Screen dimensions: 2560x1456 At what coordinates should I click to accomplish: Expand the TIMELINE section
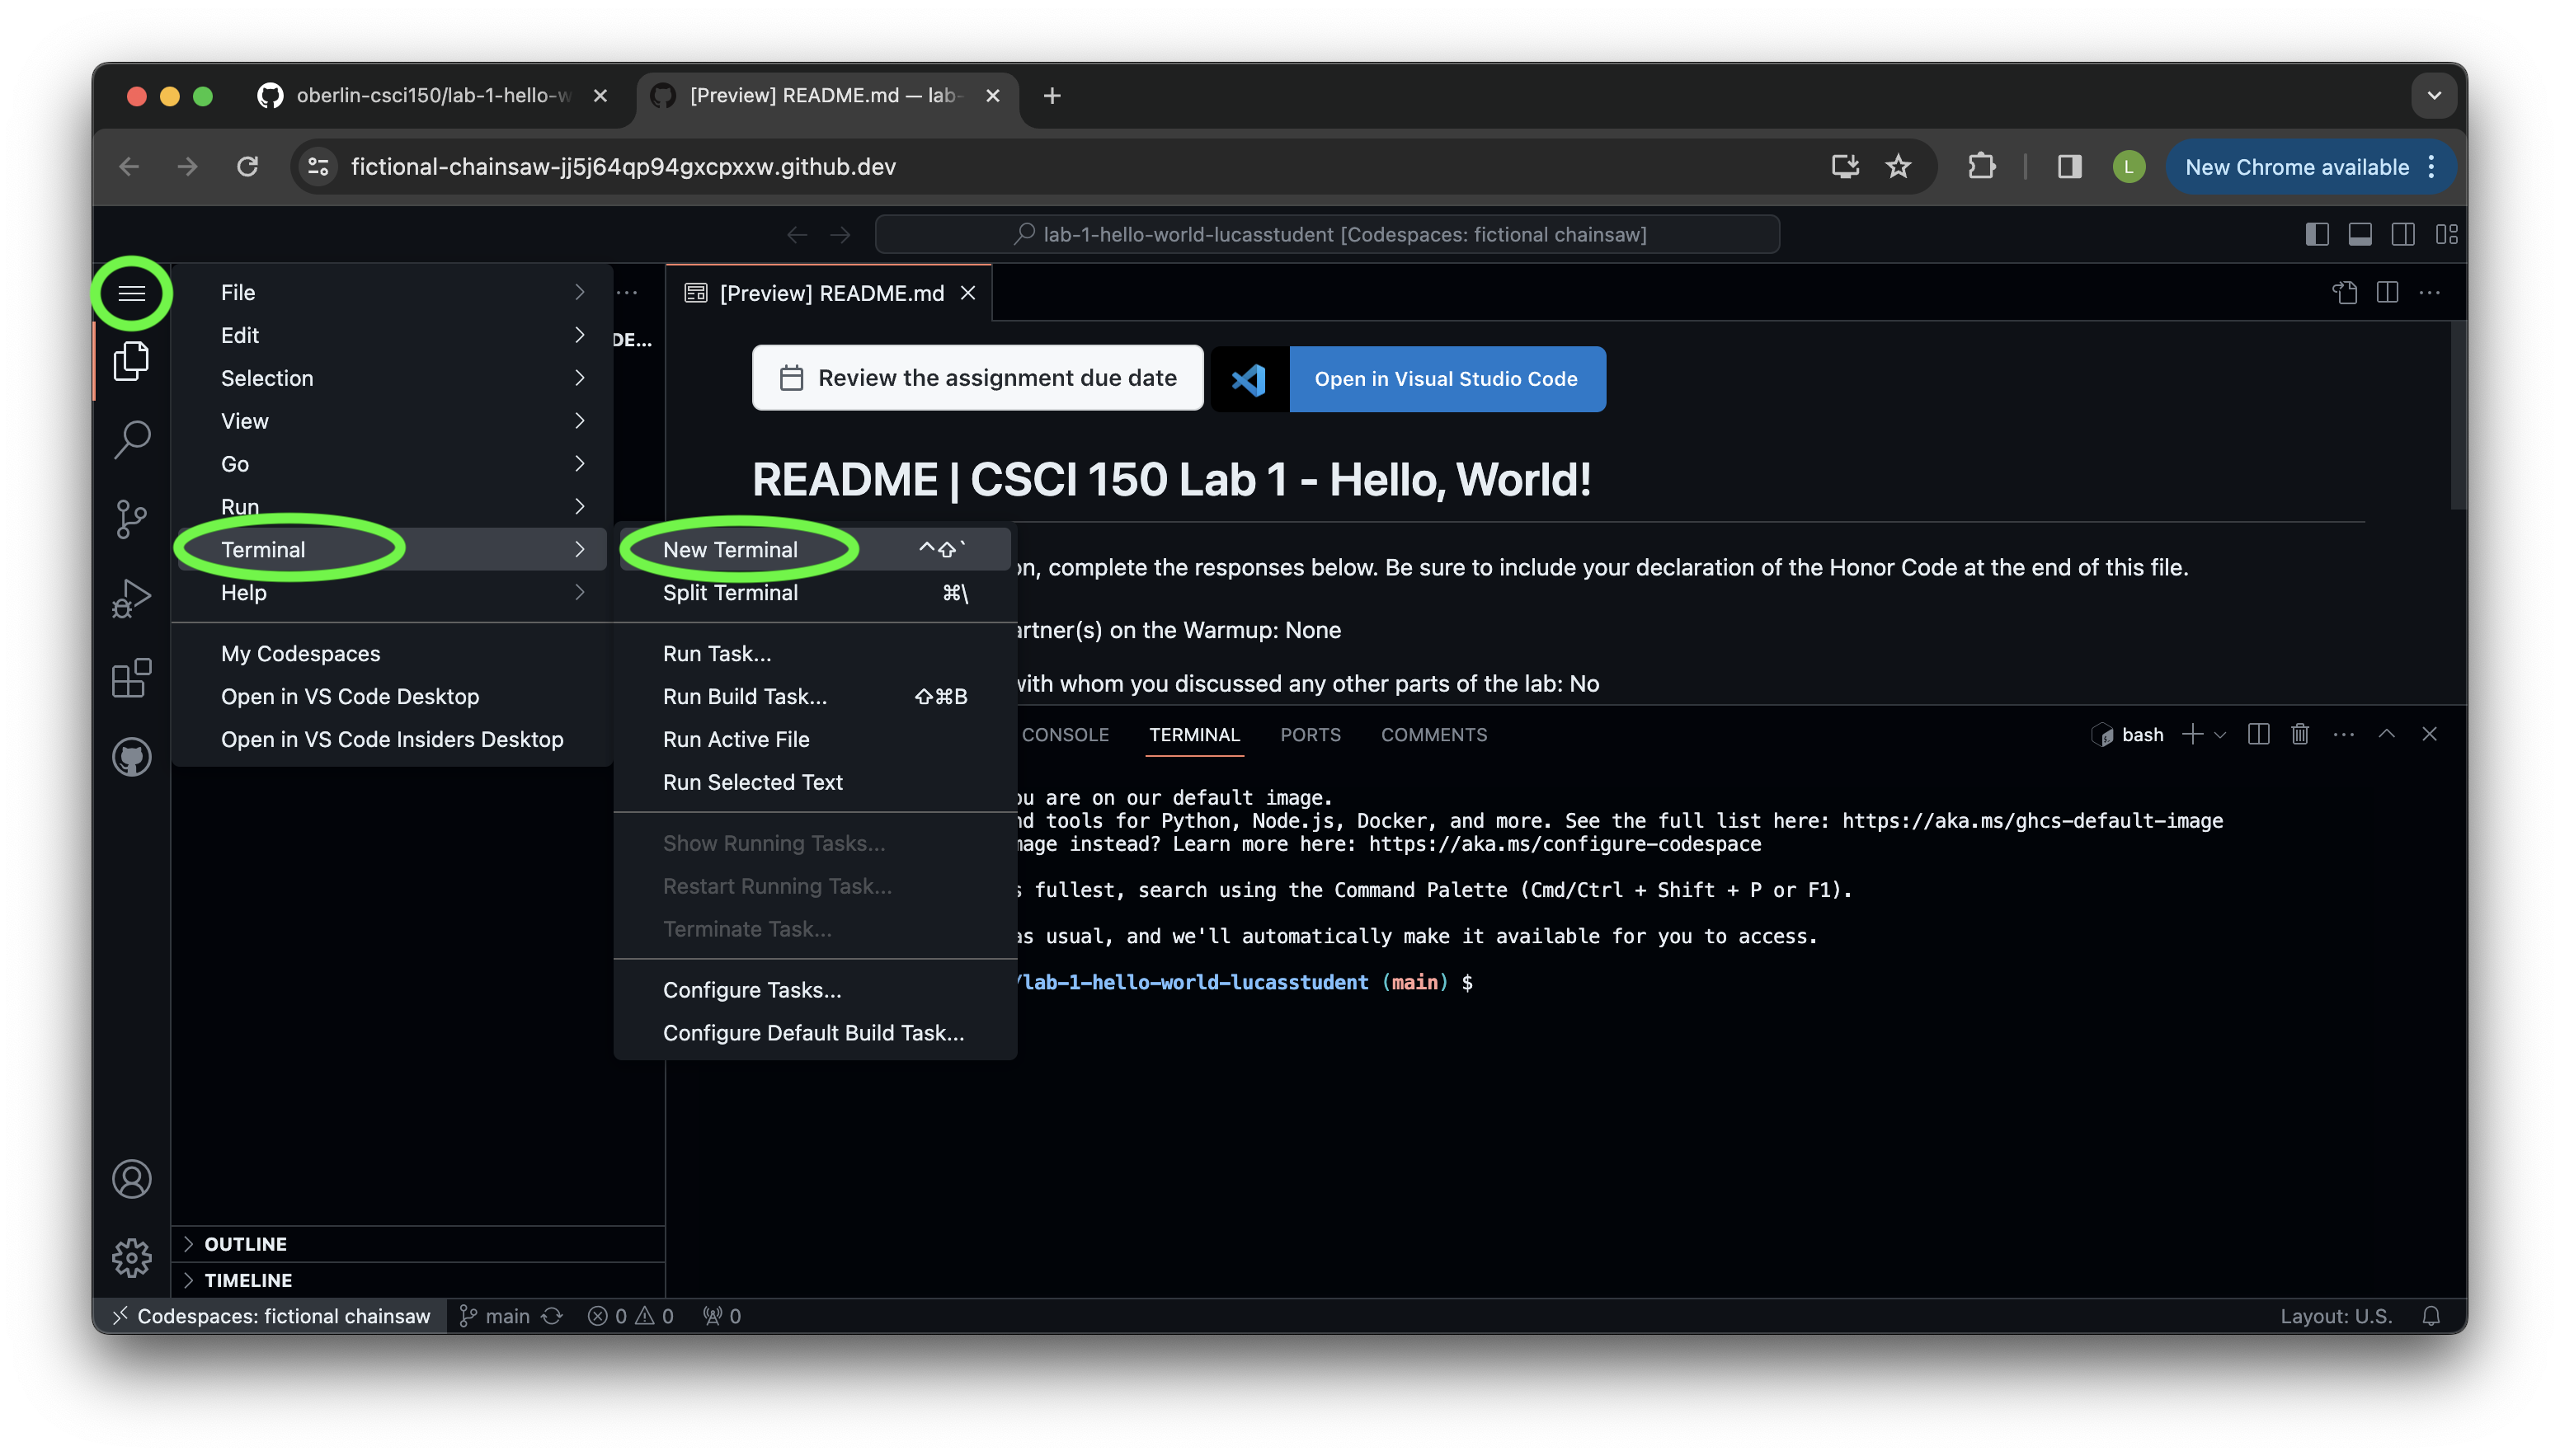coord(418,1280)
